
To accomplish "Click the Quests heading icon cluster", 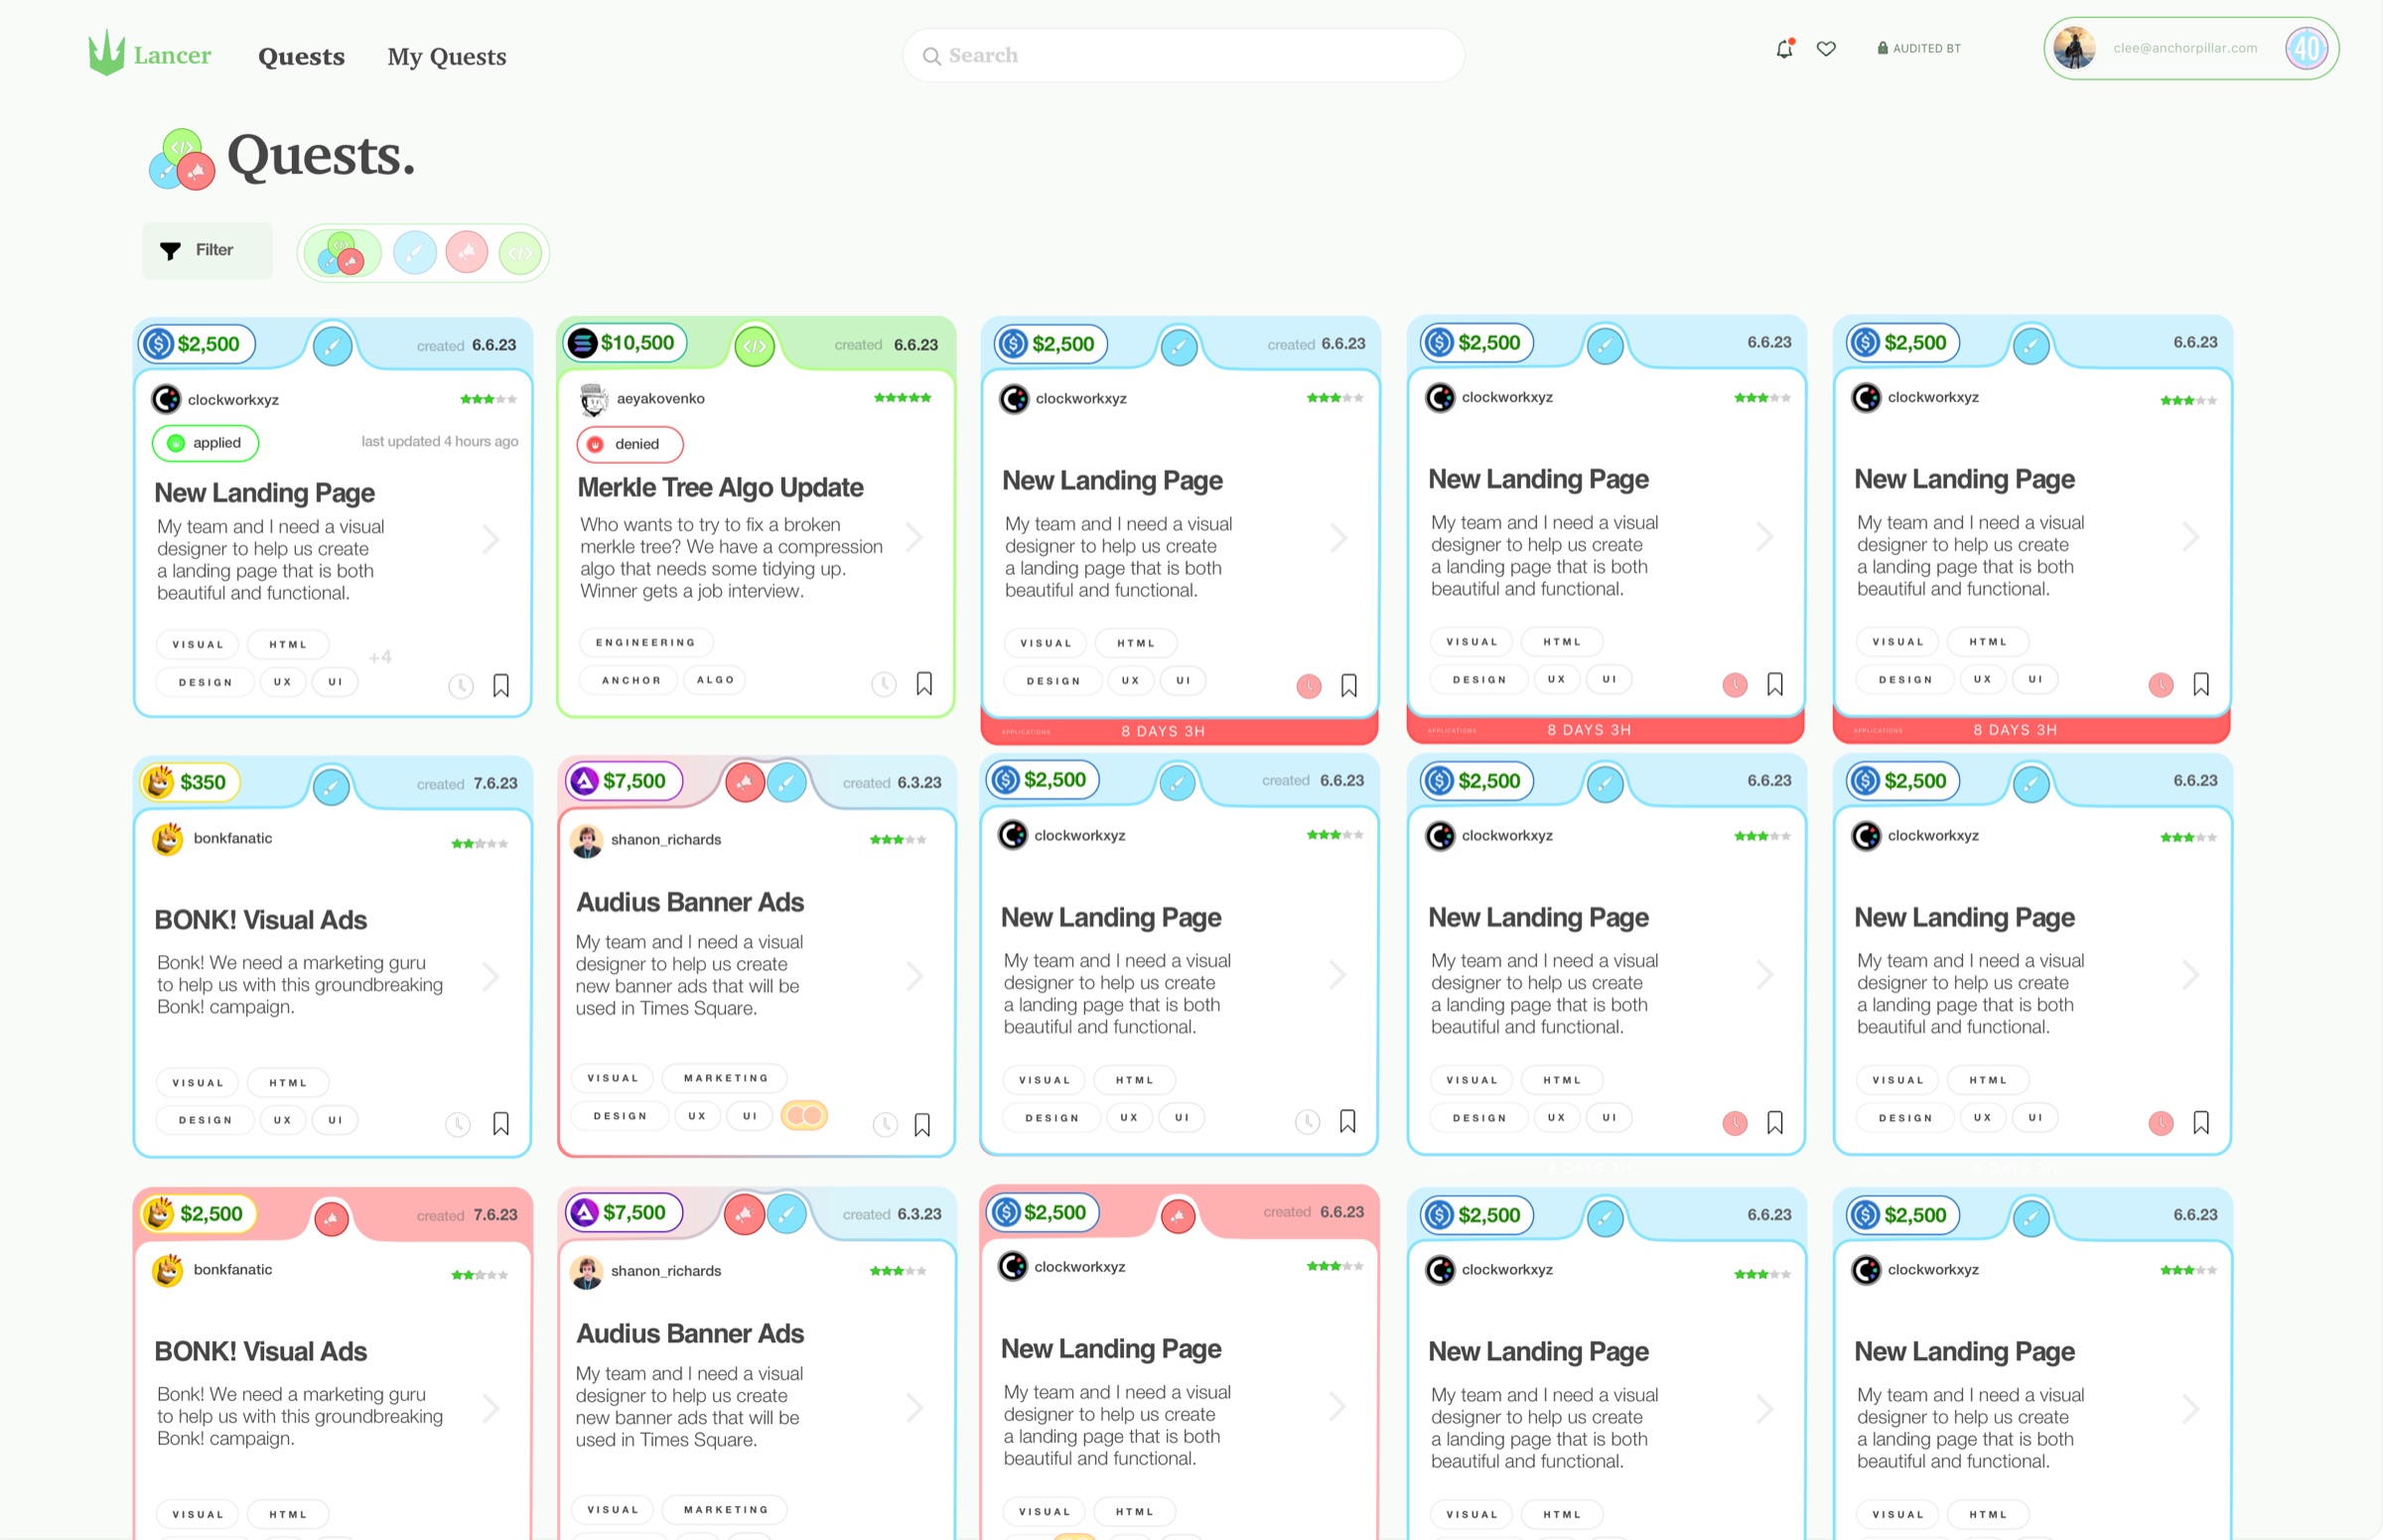I will [x=182, y=159].
